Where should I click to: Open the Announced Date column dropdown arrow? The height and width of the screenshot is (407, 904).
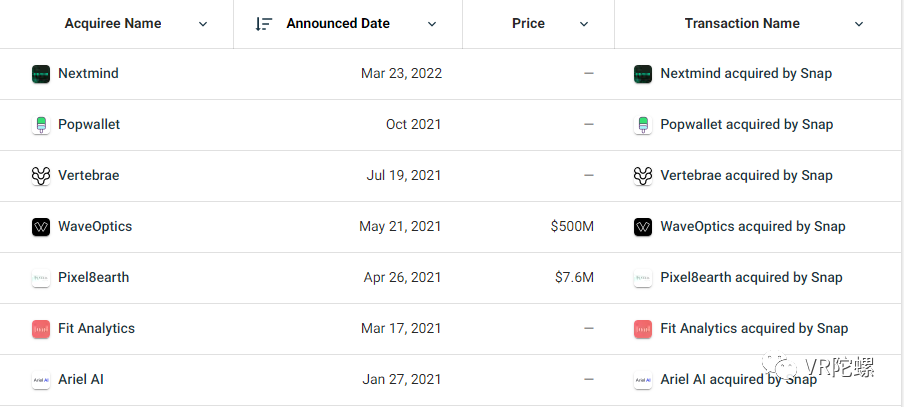coord(432,24)
